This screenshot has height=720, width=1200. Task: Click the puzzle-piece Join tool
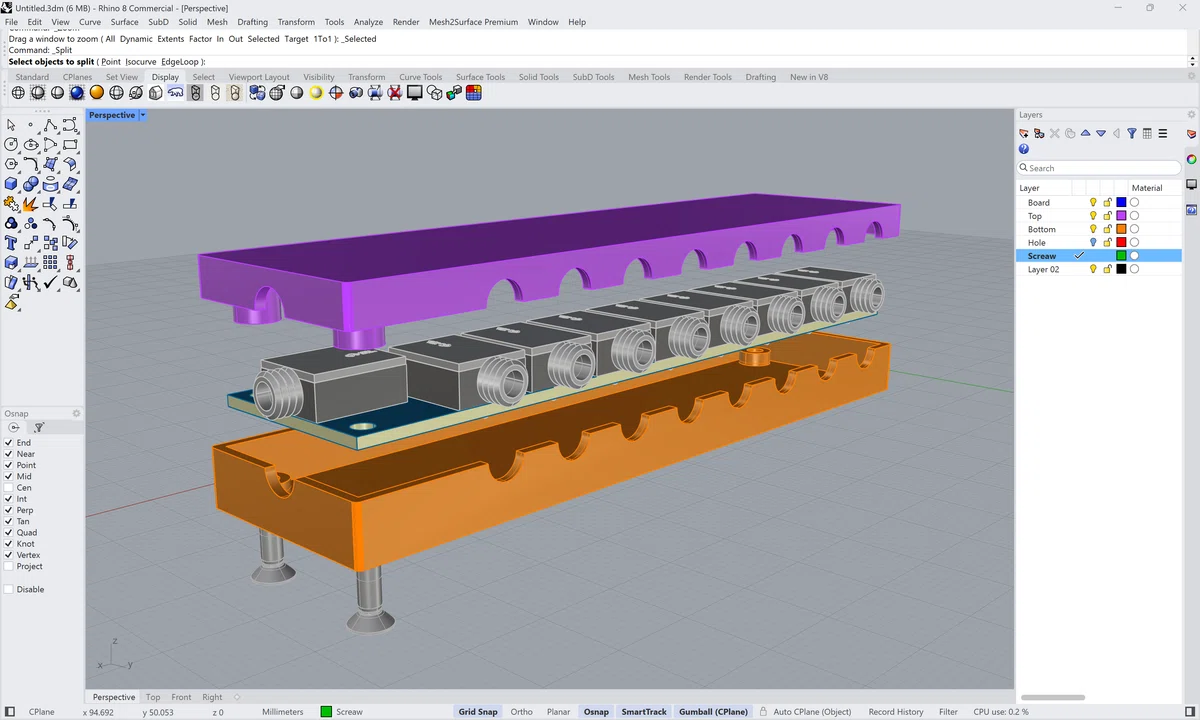point(11,203)
